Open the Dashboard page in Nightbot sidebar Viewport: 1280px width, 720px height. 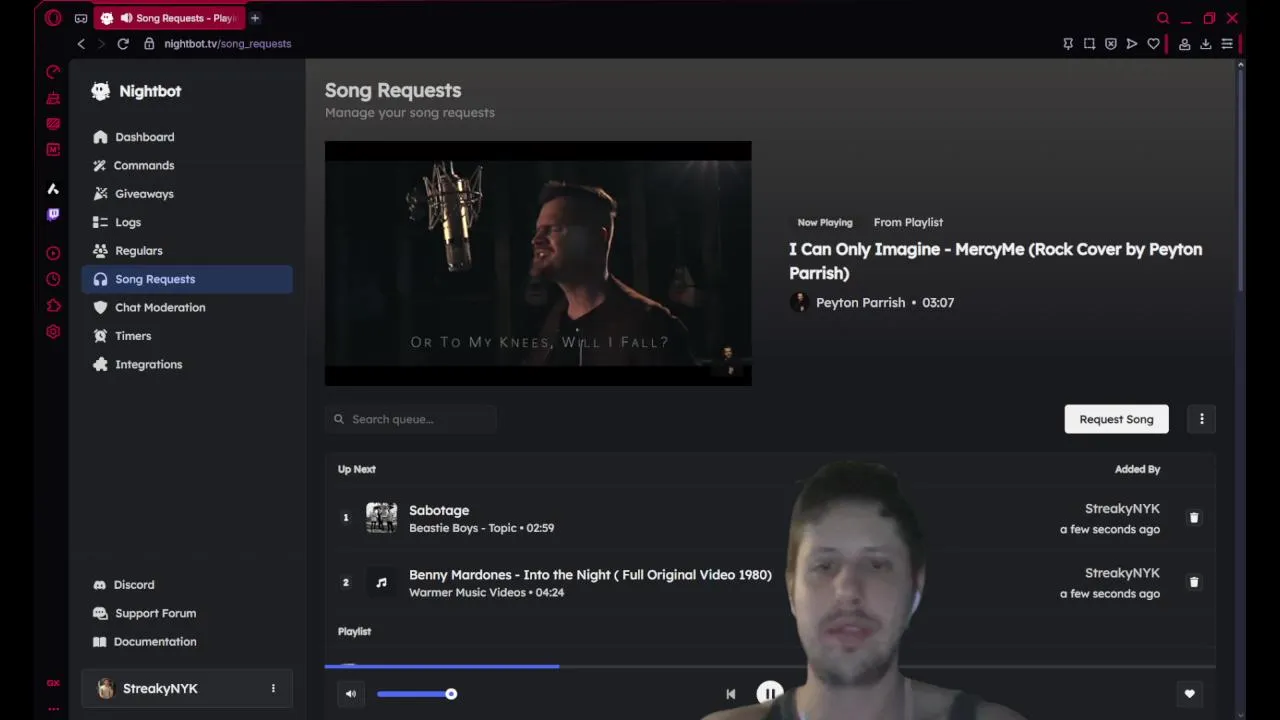187,137
